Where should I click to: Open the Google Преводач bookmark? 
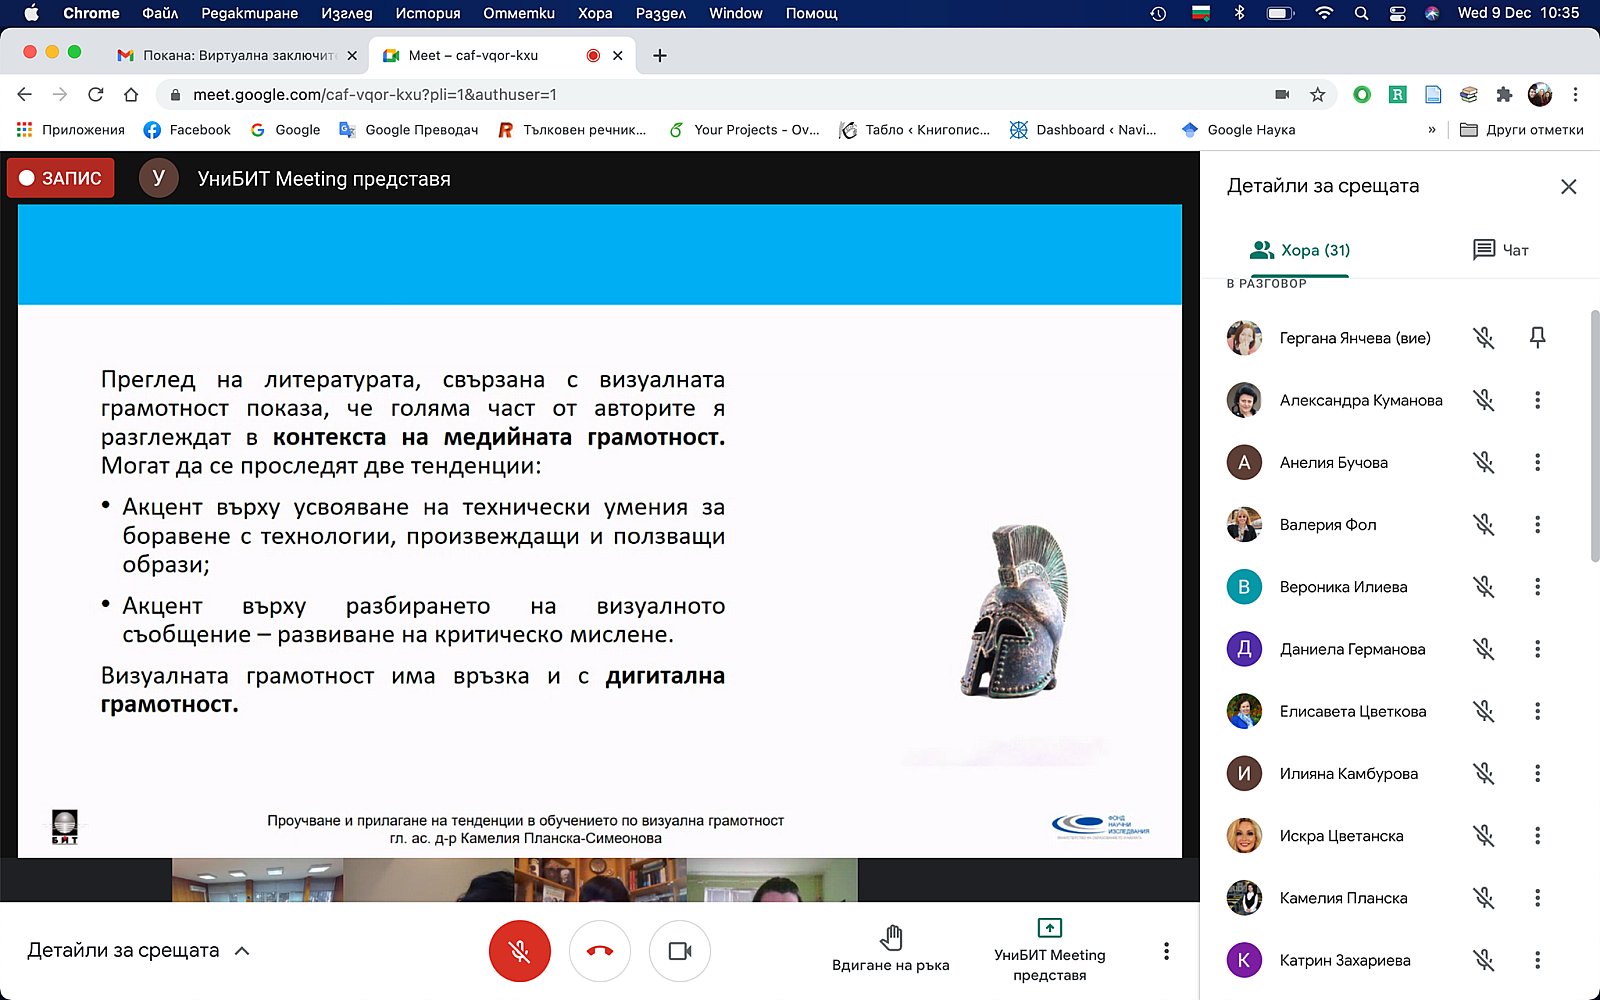[x=409, y=130]
